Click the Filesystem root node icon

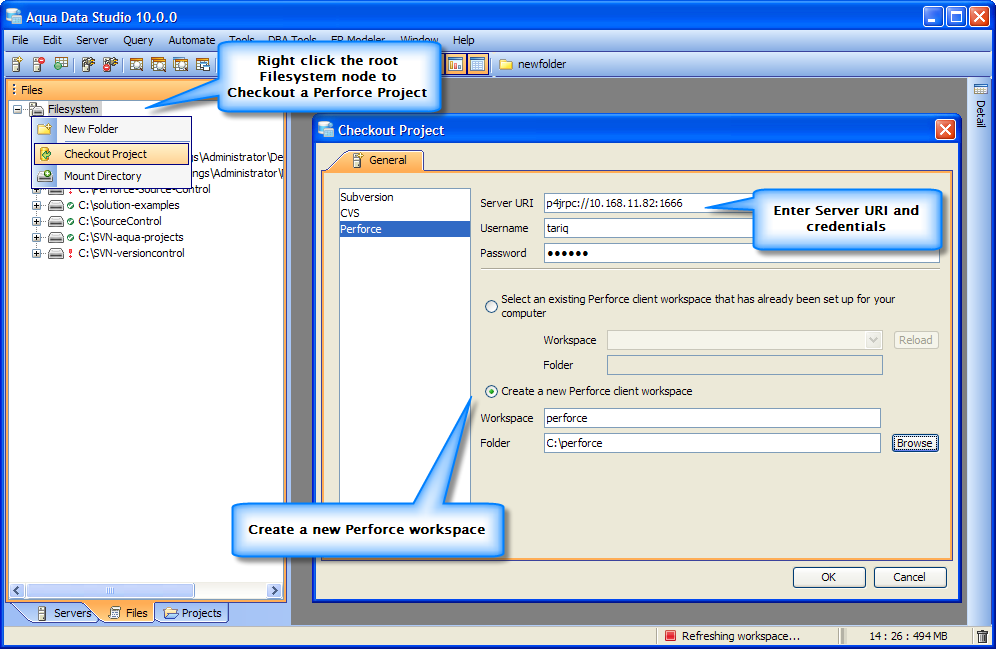37,109
